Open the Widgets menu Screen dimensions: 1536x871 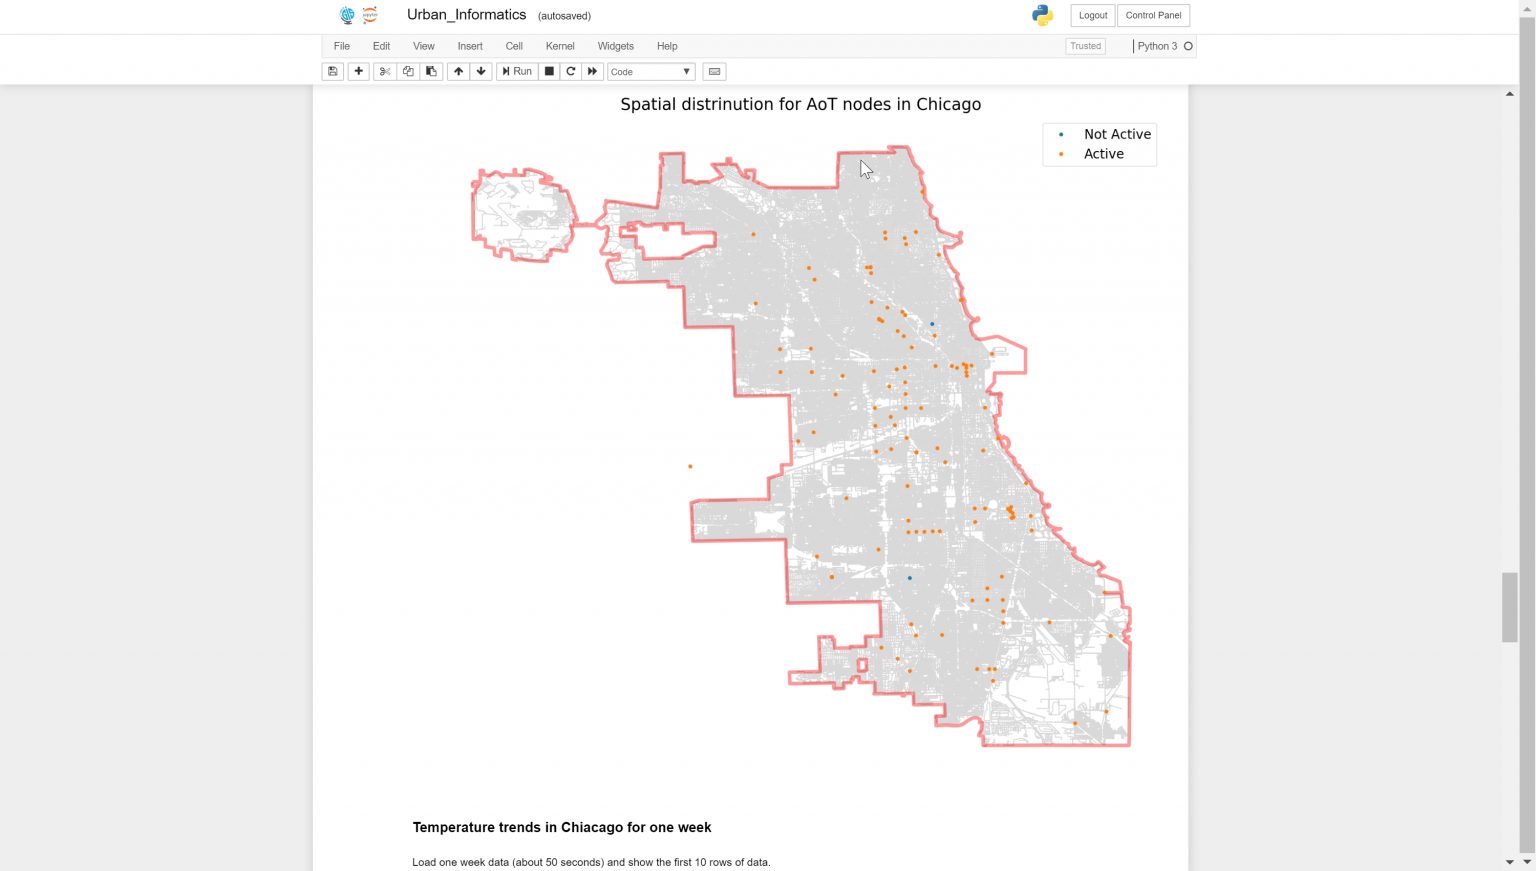615,46
